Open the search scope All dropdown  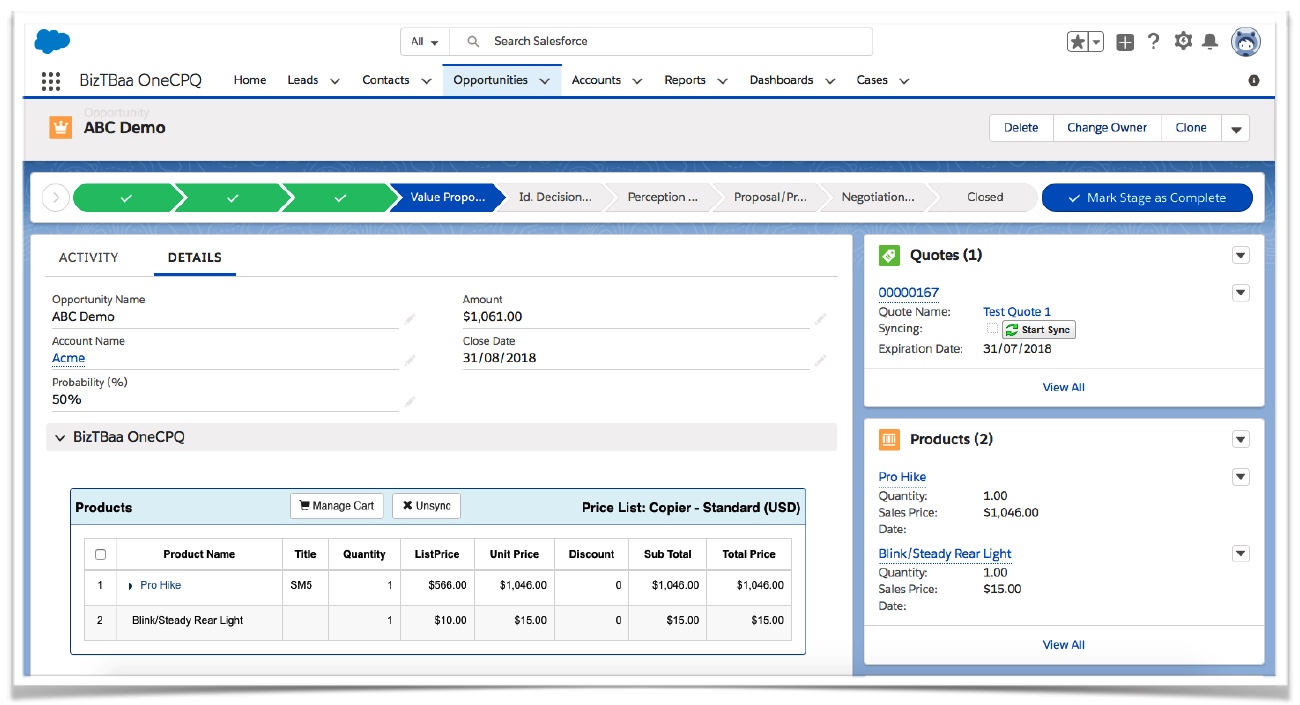click(425, 42)
